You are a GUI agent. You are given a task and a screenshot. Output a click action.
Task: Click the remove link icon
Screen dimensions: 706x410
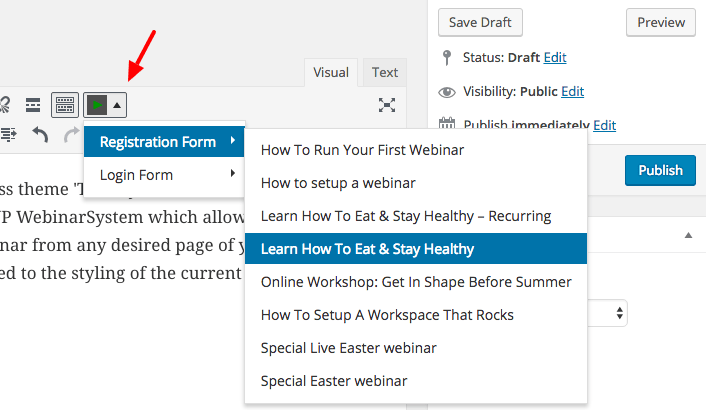tap(5, 105)
